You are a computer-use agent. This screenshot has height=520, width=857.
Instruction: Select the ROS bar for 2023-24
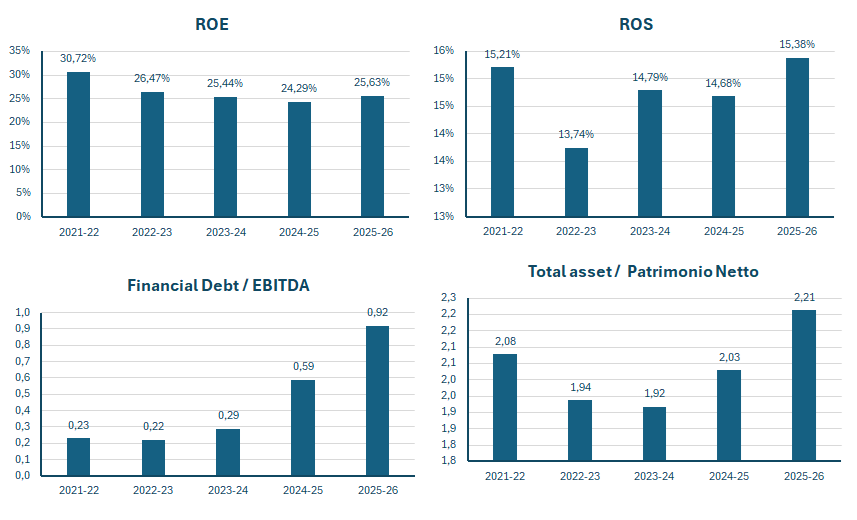[650, 154]
